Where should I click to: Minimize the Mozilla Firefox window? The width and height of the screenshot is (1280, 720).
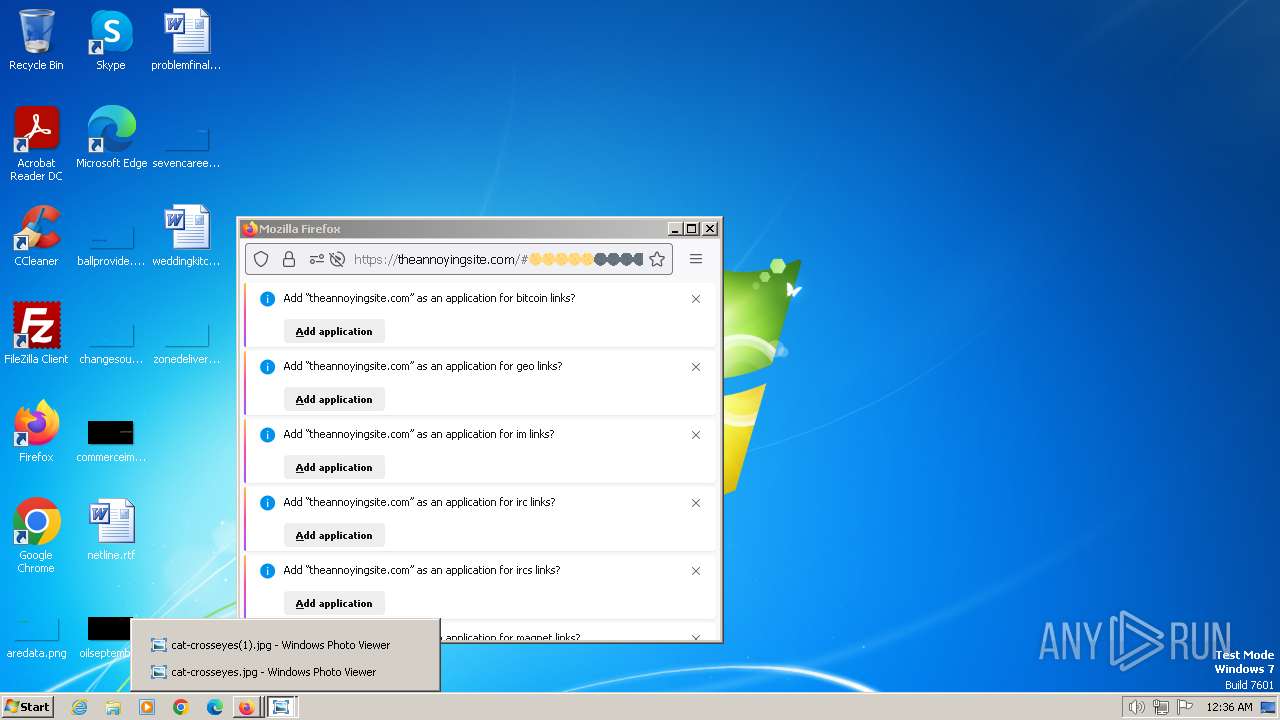pos(675,229)
